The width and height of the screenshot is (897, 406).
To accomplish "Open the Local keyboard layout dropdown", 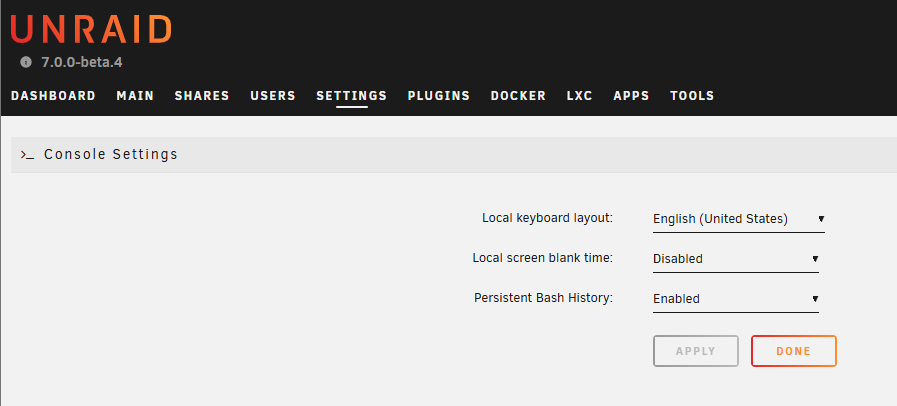I will click(739, 219).
